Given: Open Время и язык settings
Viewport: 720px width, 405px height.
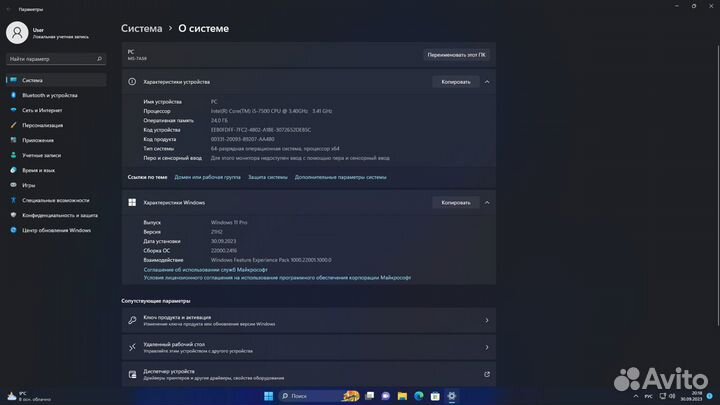Looking at the screenshot, I should 56,170.
